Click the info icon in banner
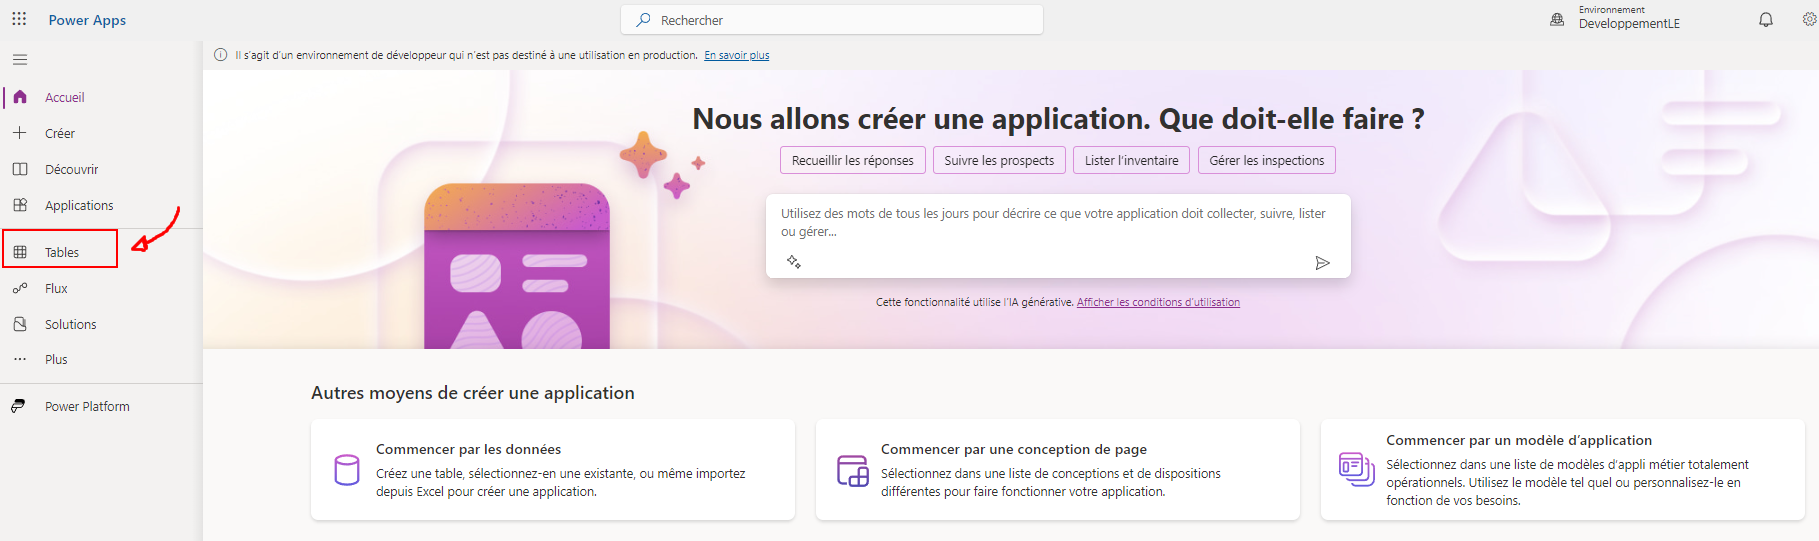The height and width of the screenshot is (541, 1819). coord(221,55)
